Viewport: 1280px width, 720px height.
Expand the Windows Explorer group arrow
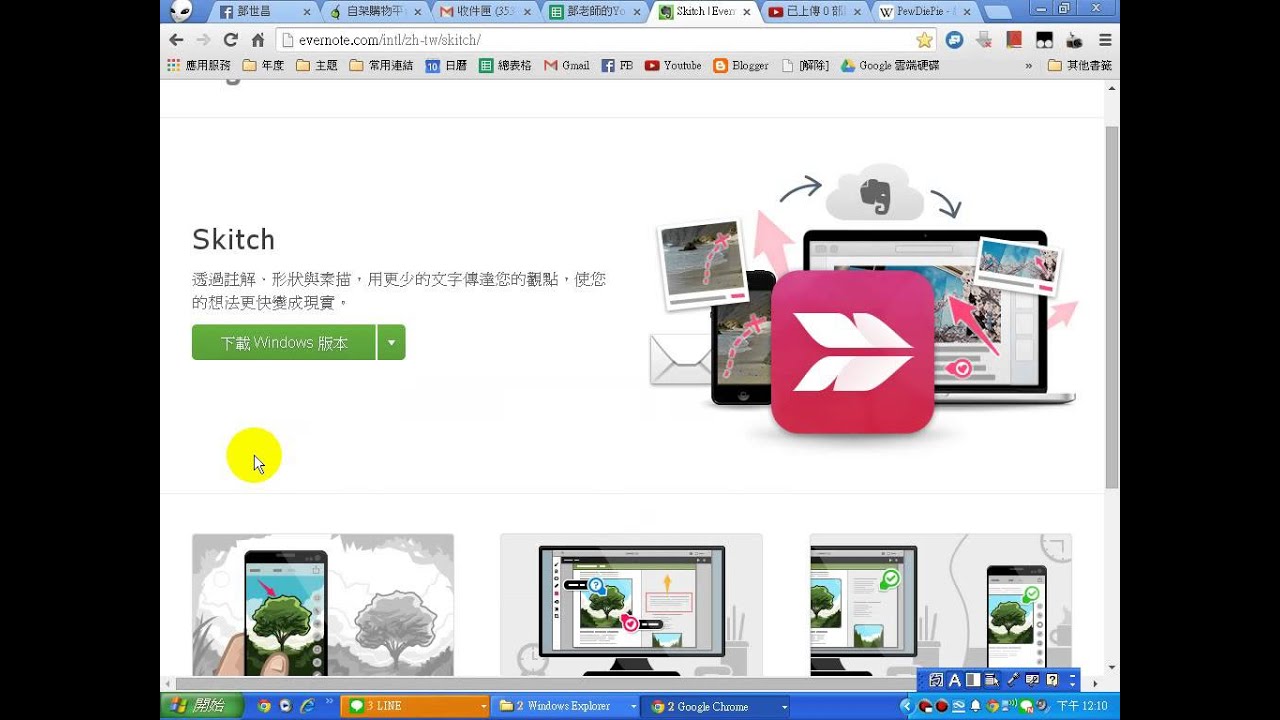(x=634, y=706)
